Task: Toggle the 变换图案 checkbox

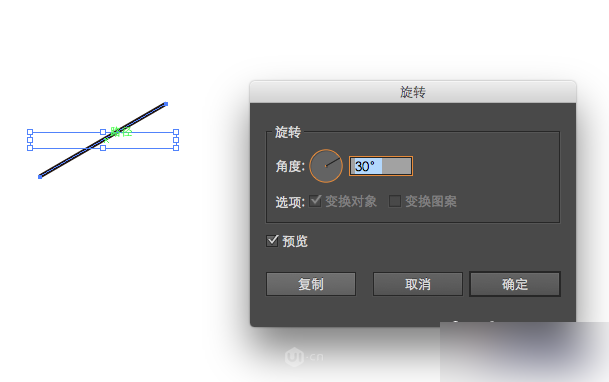Action: click(395, 201)
